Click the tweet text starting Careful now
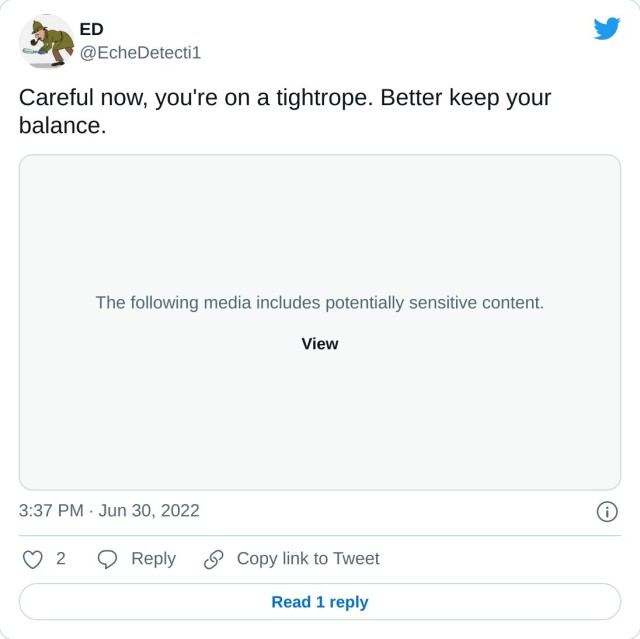The image size is (640, 639). coord(200,99)
